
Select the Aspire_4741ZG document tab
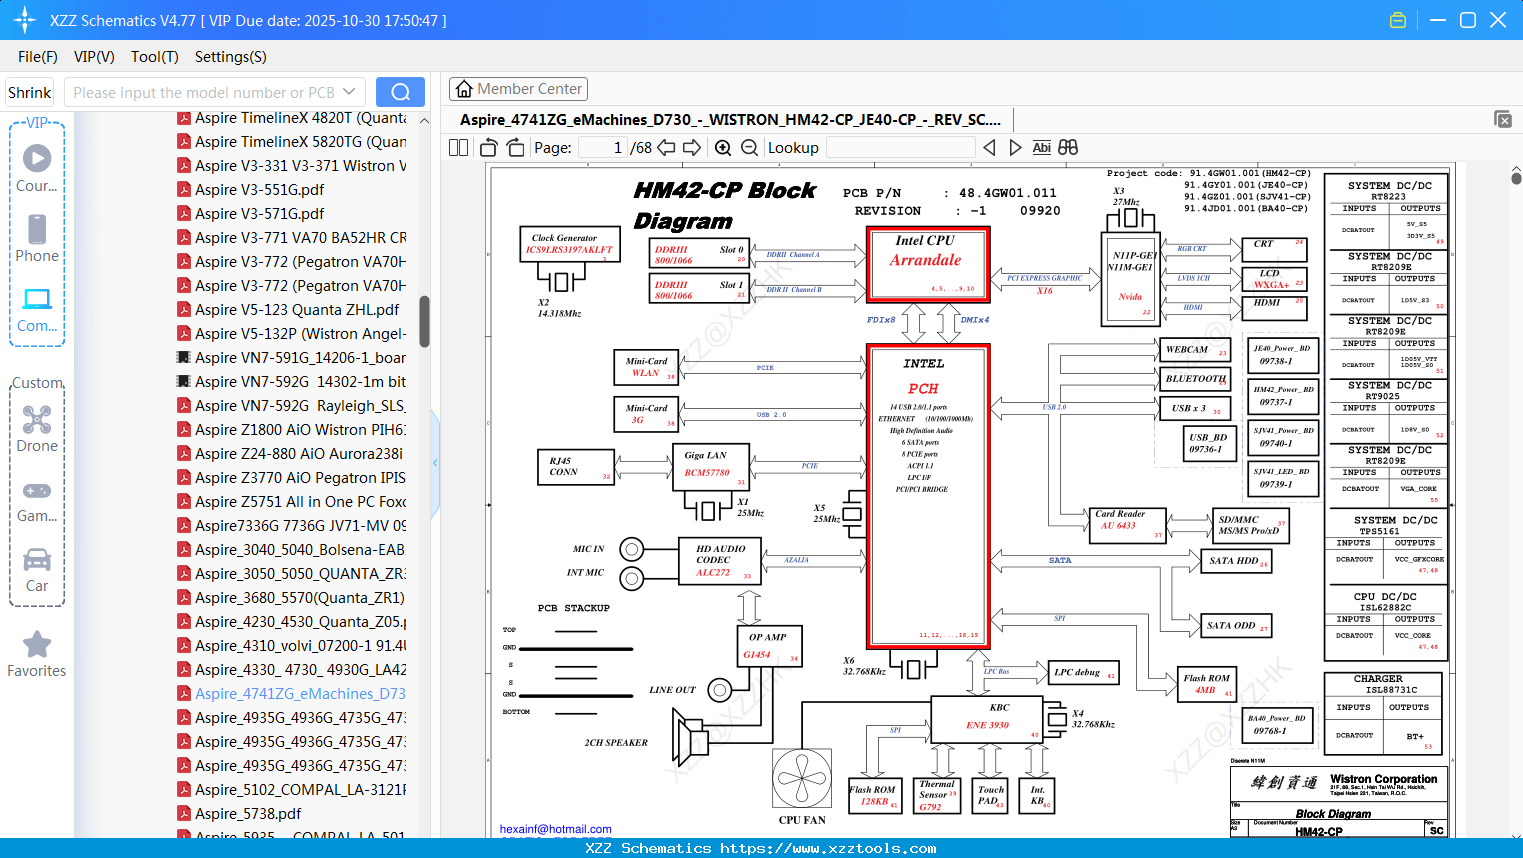pos(731,119)
